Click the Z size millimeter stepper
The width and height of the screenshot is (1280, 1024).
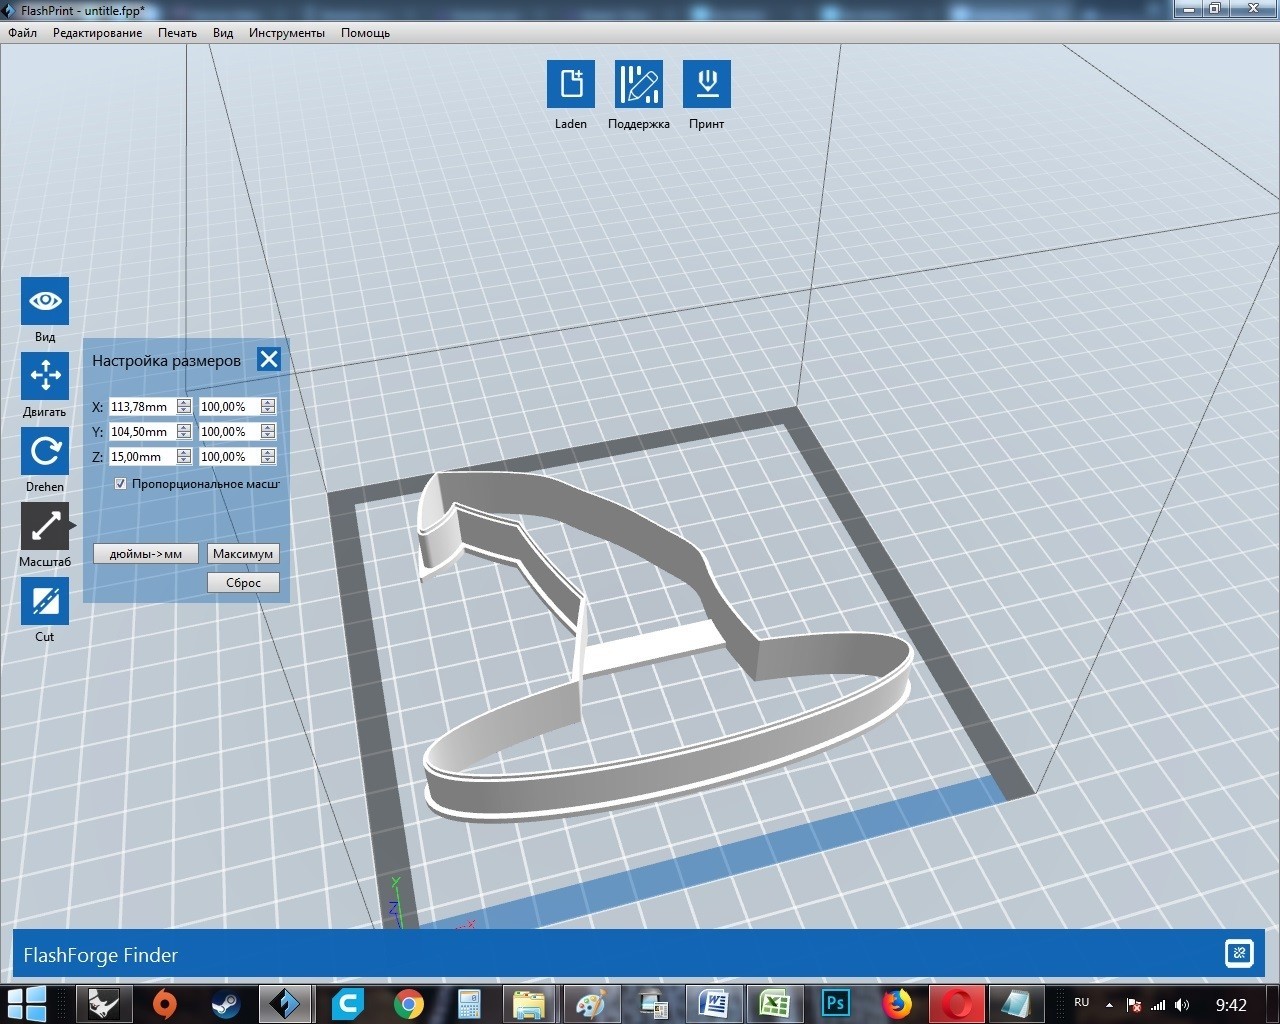tap(184, 457)
